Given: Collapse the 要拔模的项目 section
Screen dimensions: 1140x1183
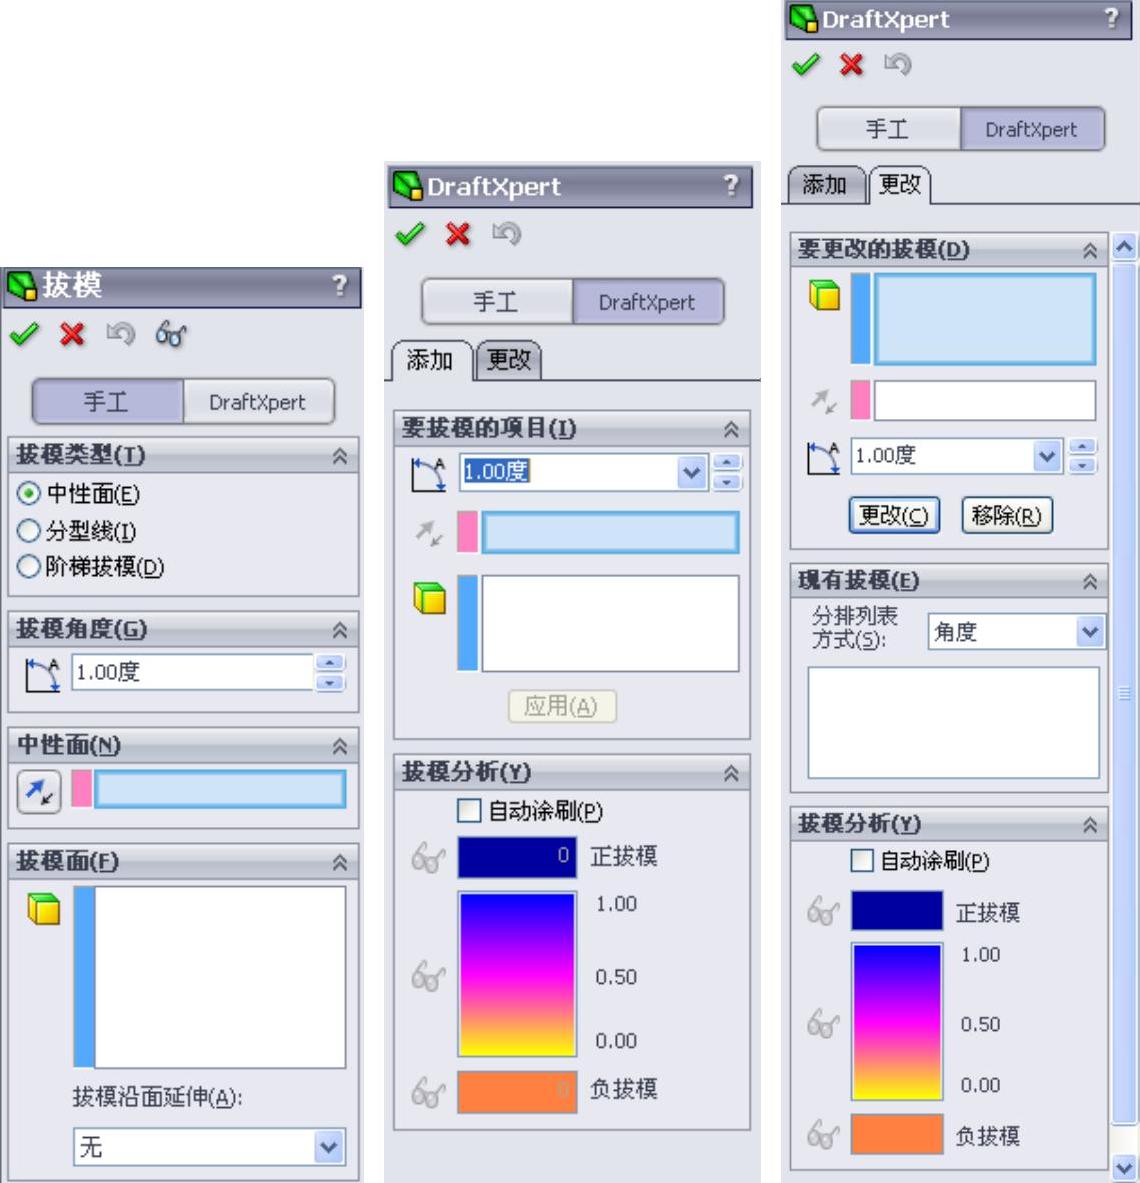Looking at the screenshot, I should (x=731, y=429).
